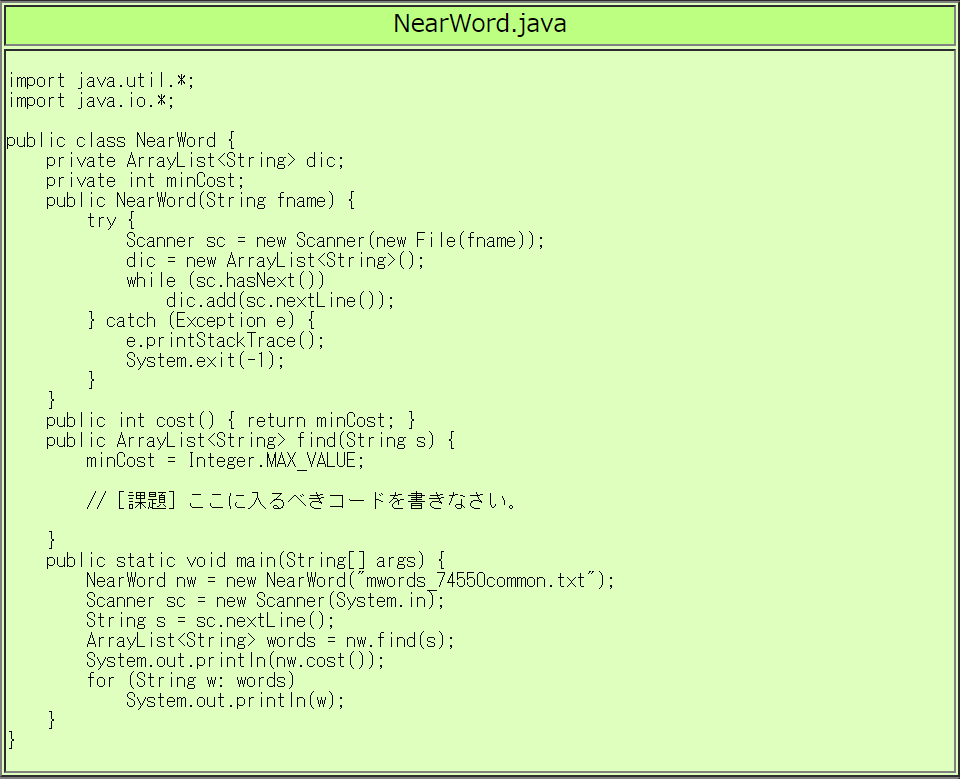The image size is (961, 779).
Task: Click the public class NearWord declaration
Action: 120,141
